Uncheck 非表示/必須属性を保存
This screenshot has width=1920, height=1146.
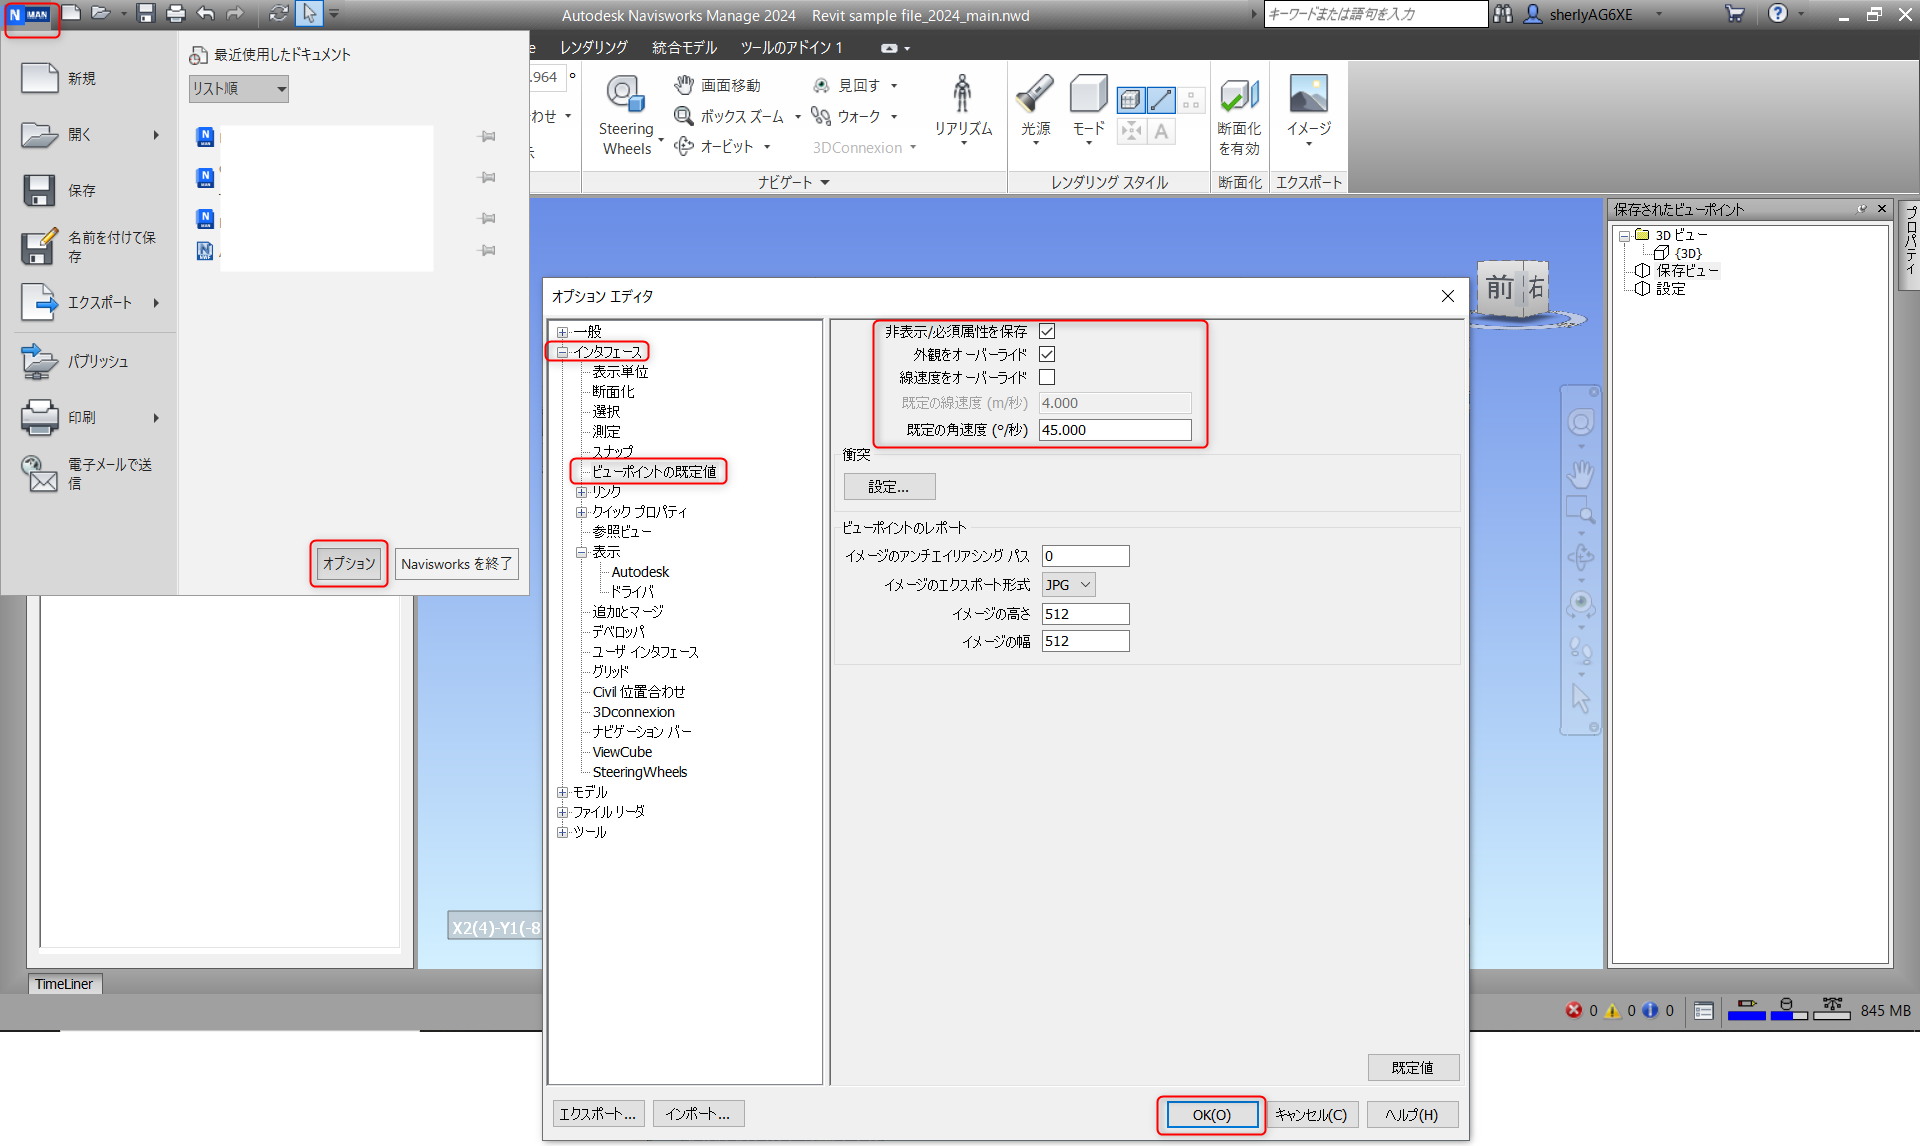(x=1047, y=331)
